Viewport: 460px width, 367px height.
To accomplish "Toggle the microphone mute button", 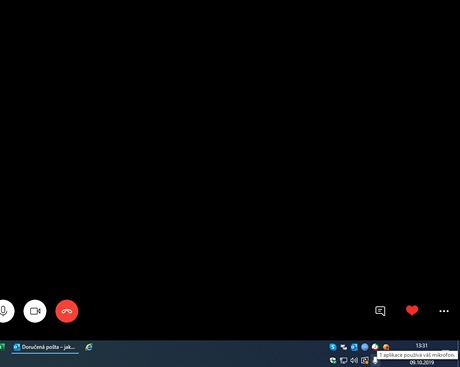I will click(4, 311).
